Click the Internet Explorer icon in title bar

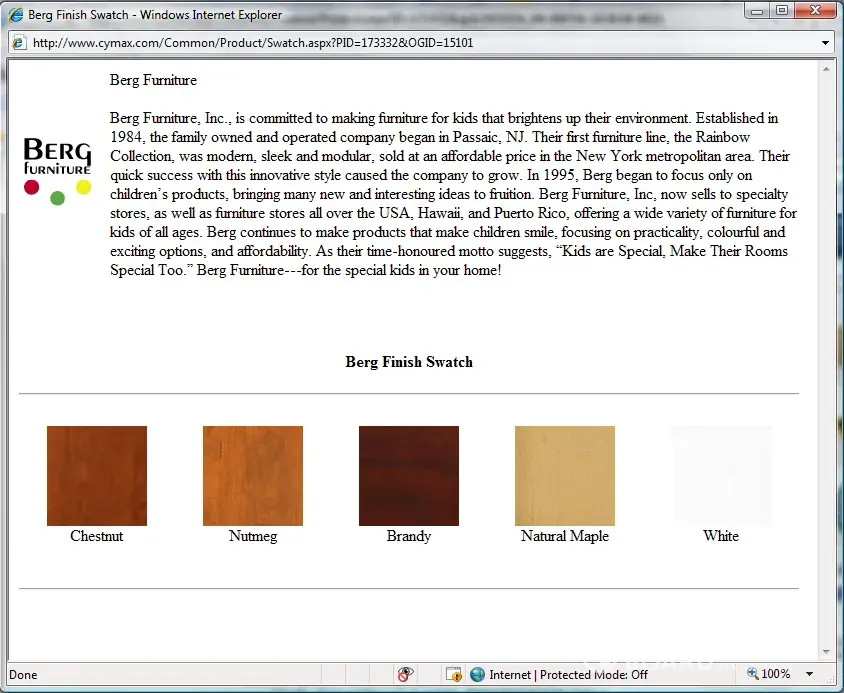click(15, 15)
